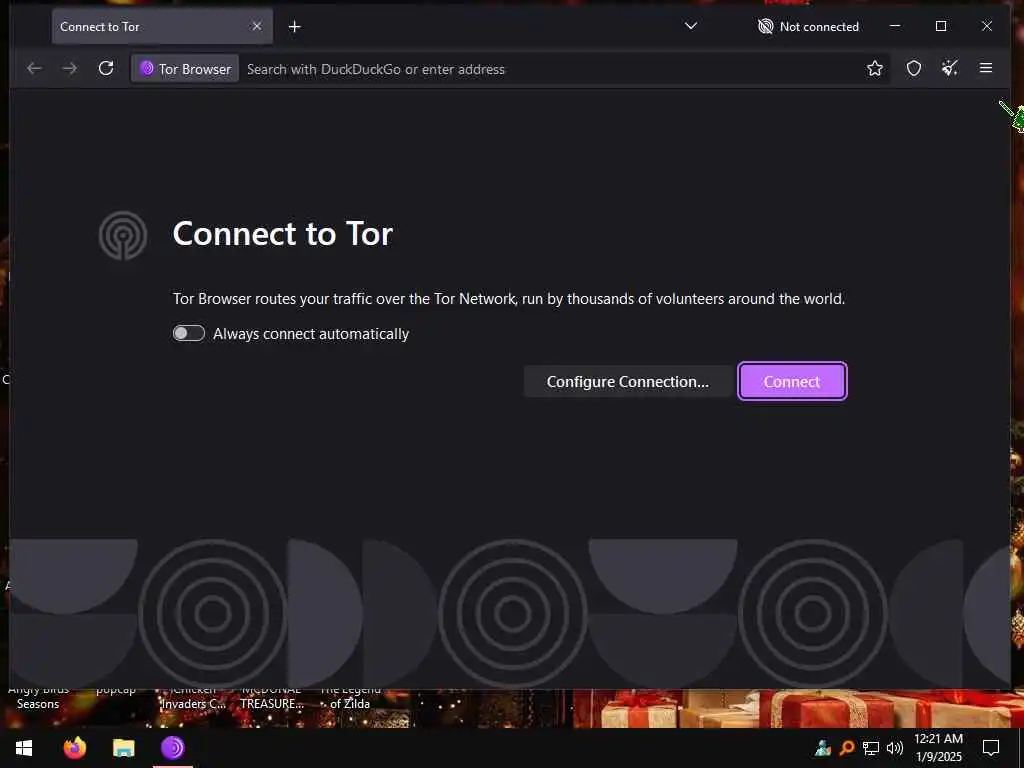
Task: Open the Windows Start menu
Action: tap(24, 748)
